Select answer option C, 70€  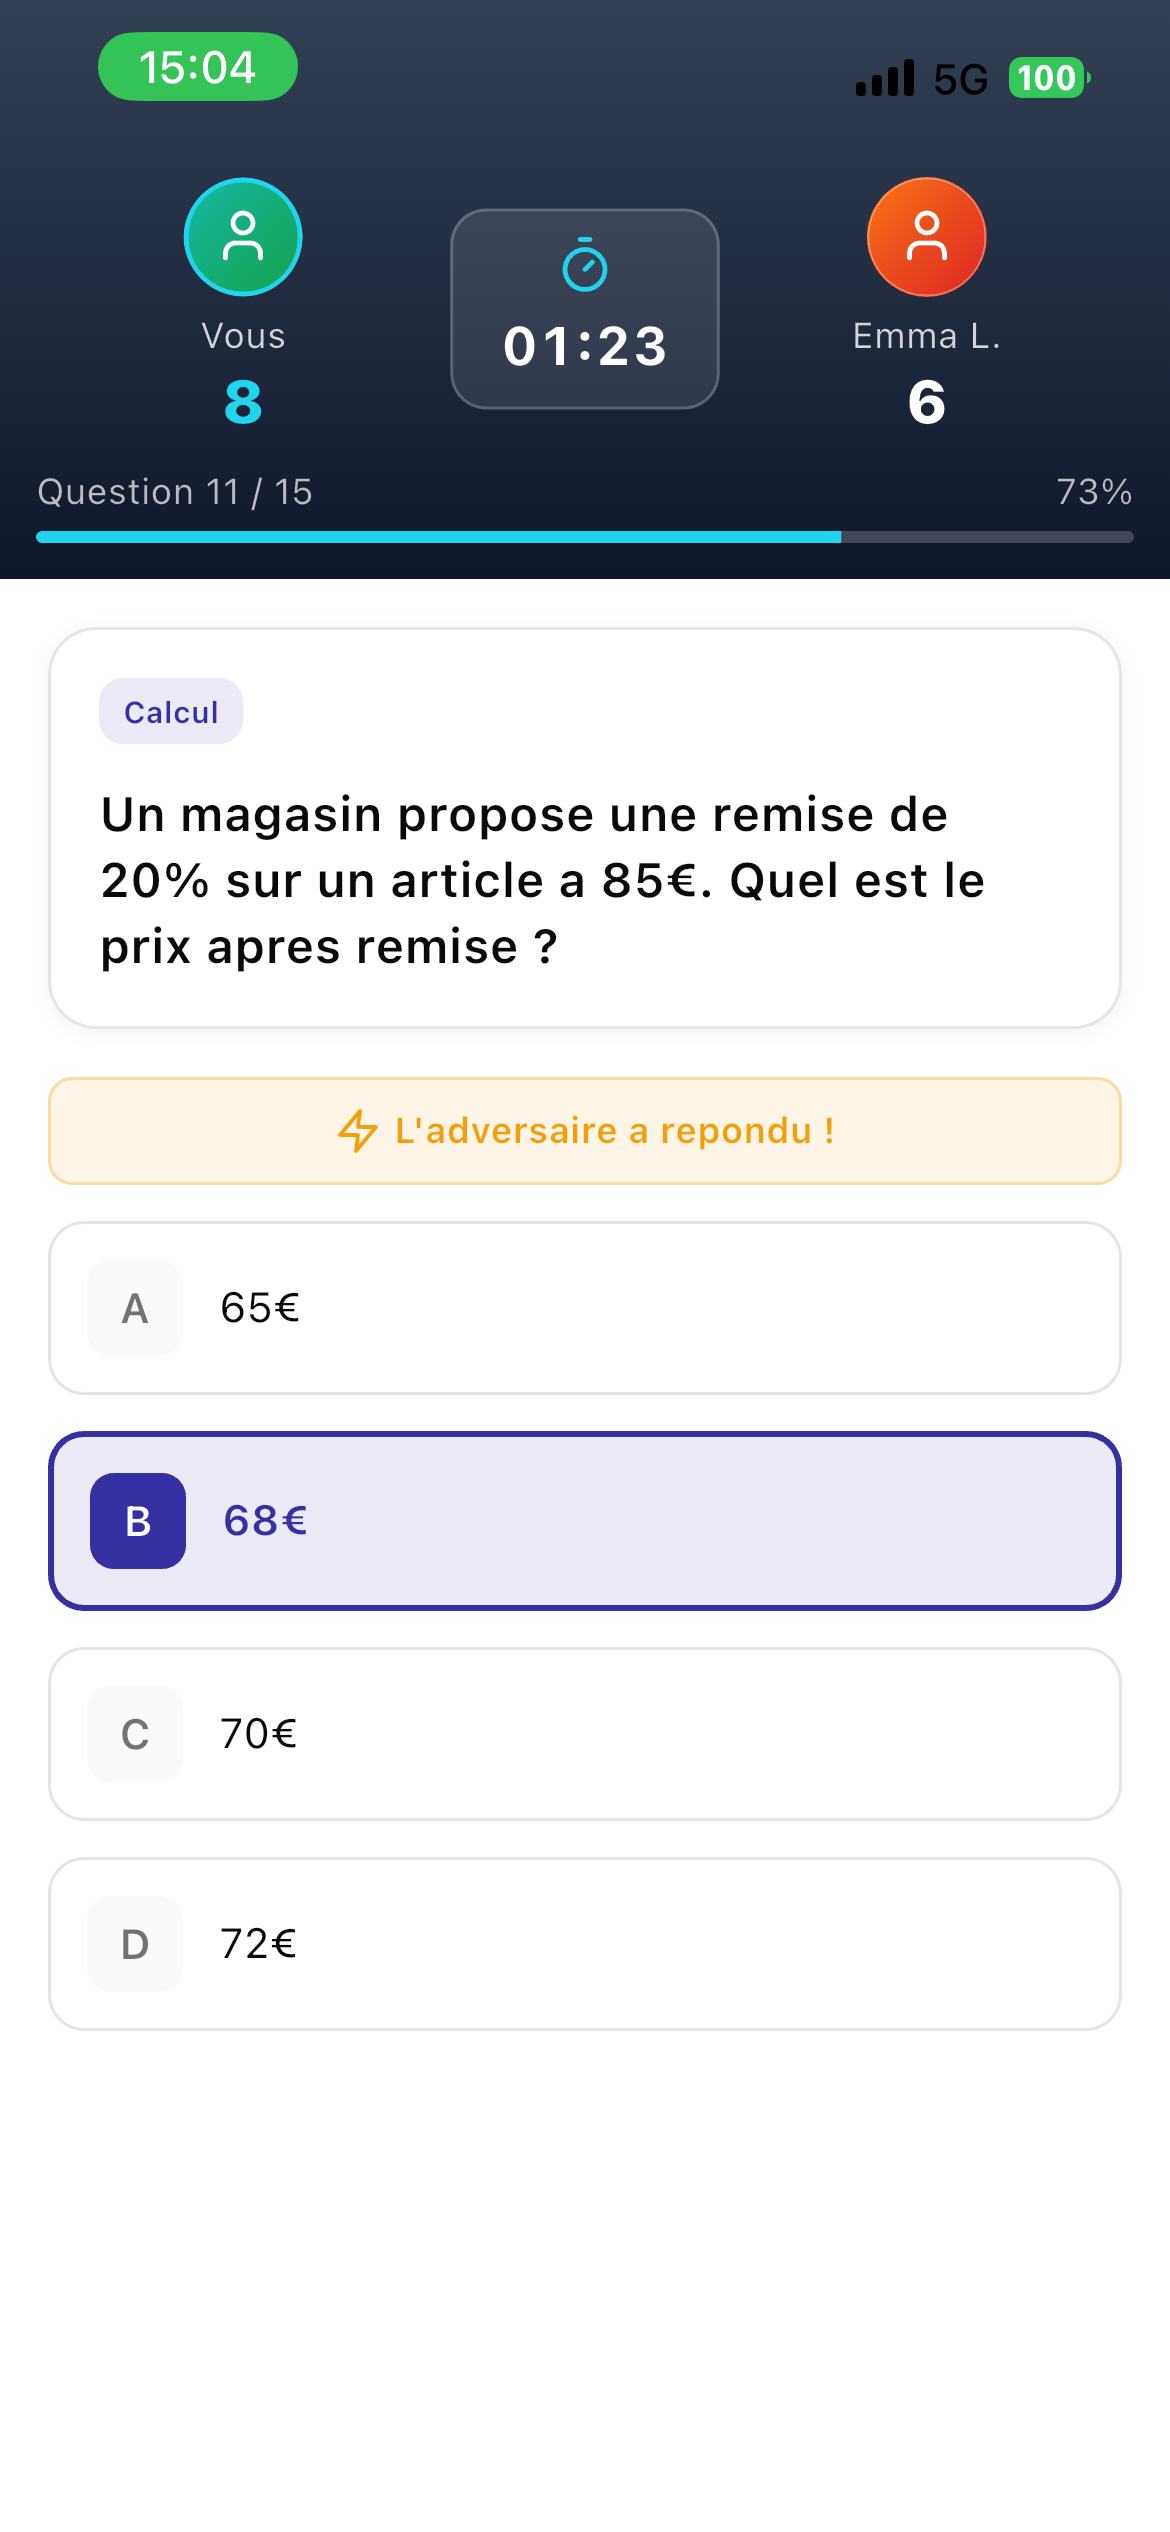coord(584,1734)
